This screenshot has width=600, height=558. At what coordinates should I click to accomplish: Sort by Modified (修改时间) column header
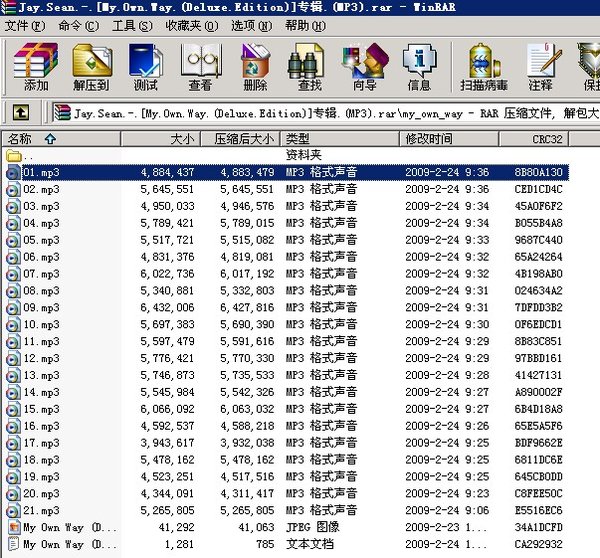pos(449,139)
